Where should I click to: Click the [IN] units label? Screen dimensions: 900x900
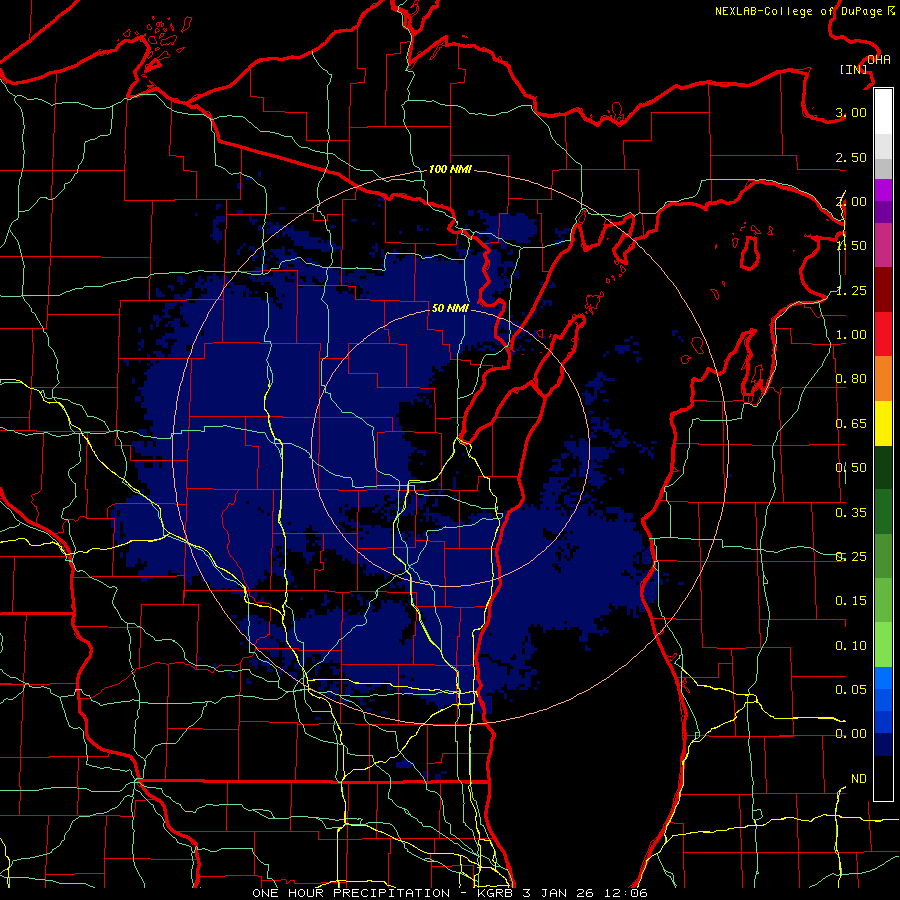(x=854, y=69)
